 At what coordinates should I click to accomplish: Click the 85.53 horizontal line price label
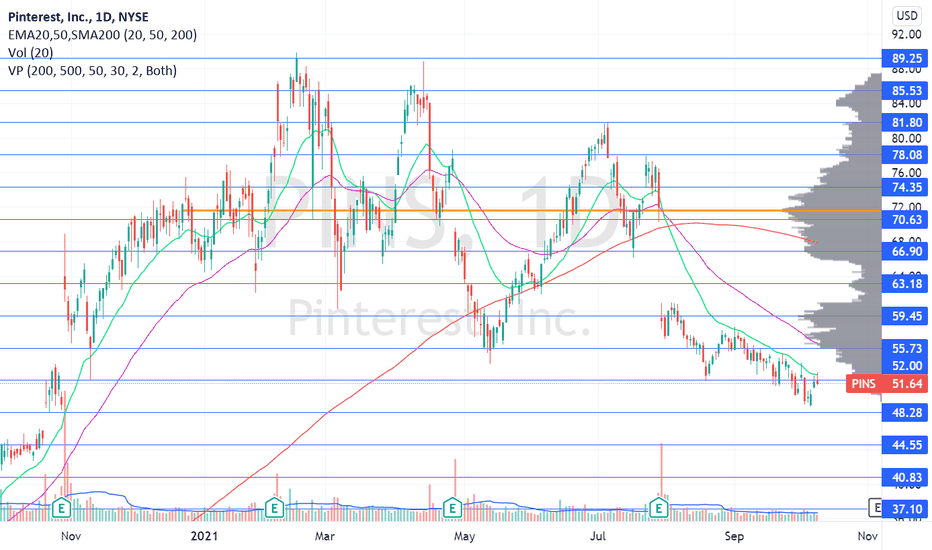tap(904, 90)
